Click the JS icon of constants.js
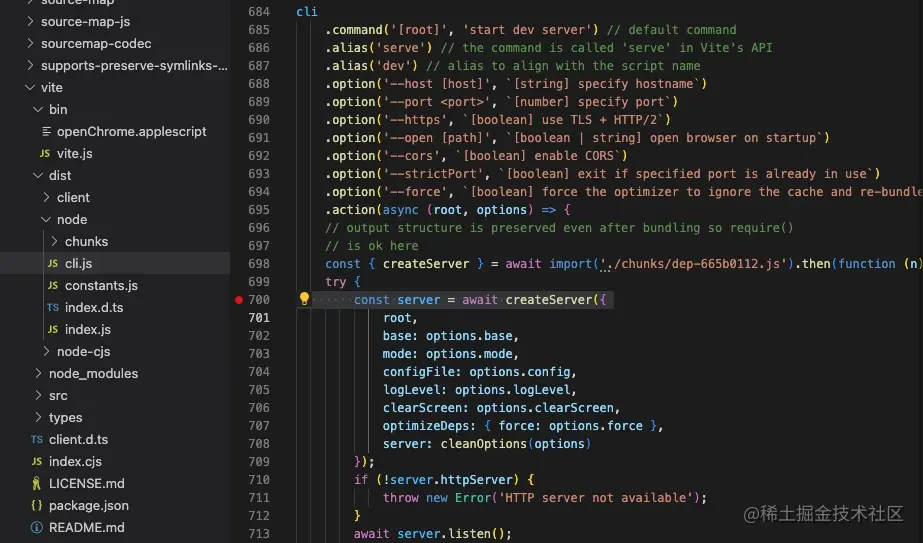 [x=53, y=286]
